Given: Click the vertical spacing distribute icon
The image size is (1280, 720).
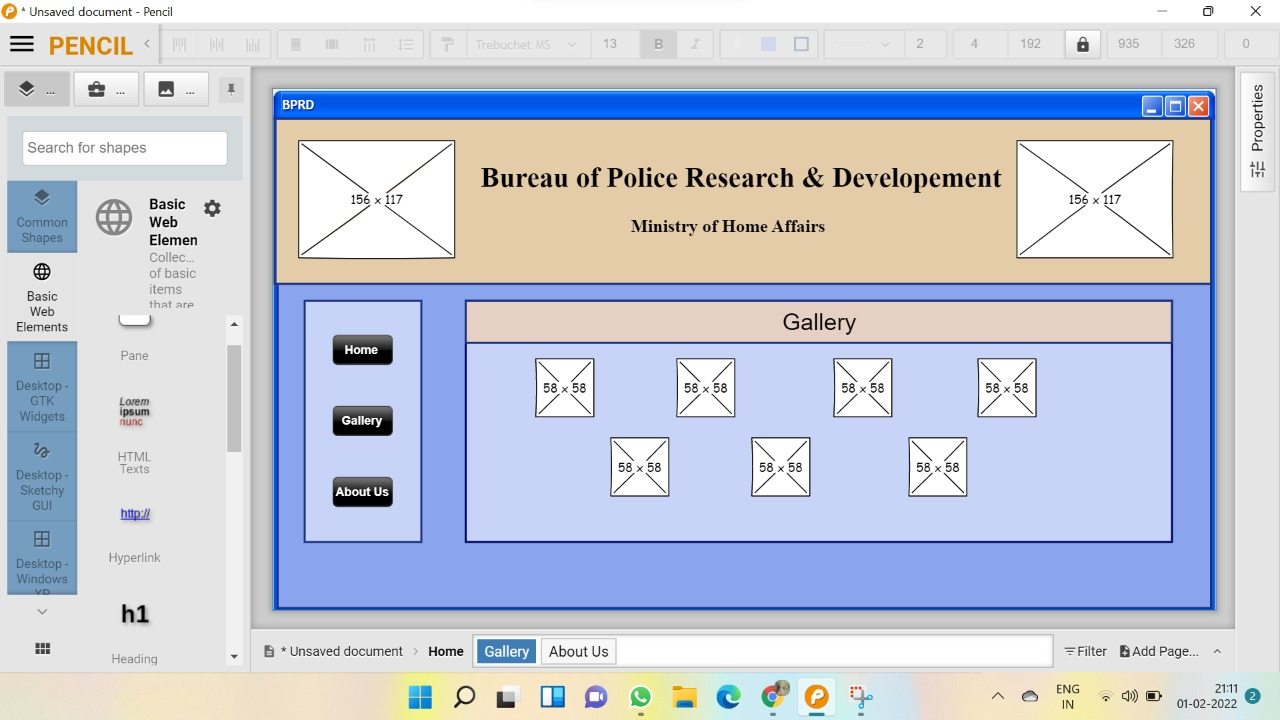Looking at the screenshot, I should (405, 44).
